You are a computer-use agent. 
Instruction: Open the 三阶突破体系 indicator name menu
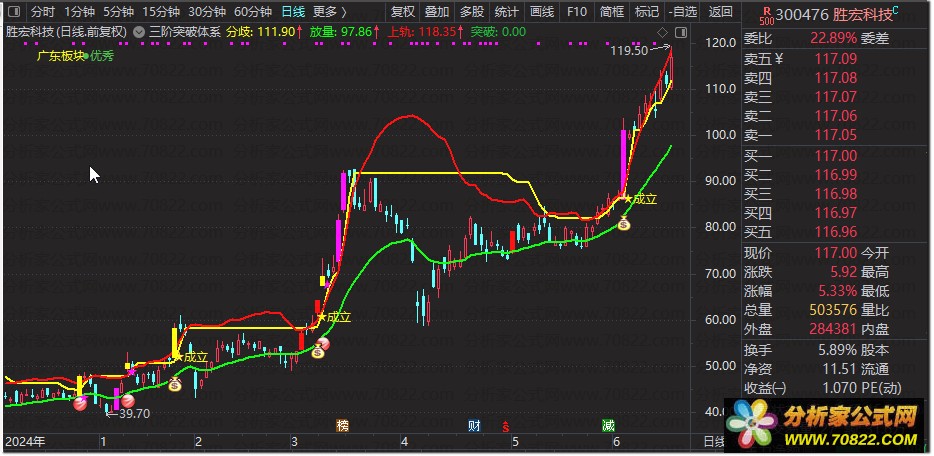point(185,32)
